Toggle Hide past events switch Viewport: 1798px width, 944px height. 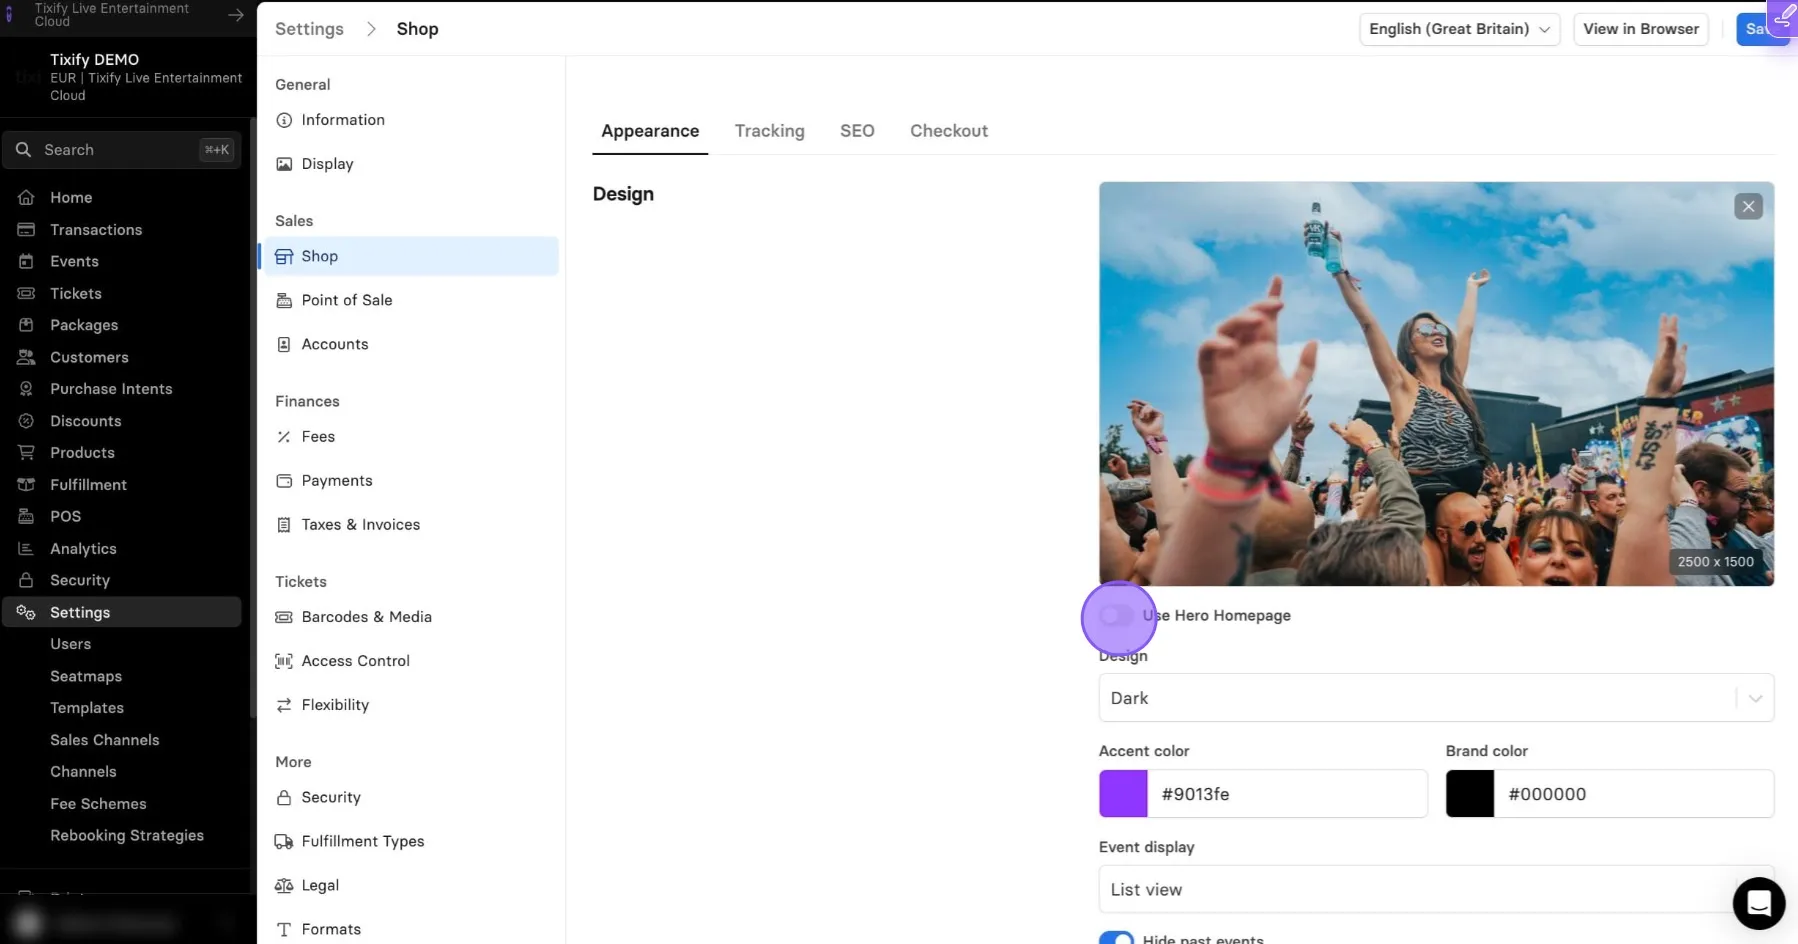point(1117,938)
